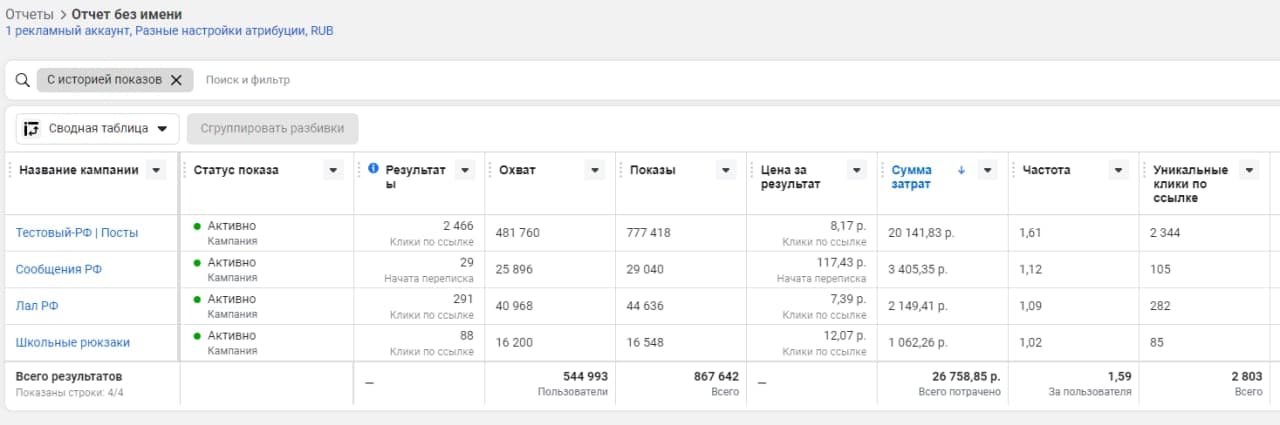Open the Сводная таблица dropdown
The width and height of the screenshot is (1280, 425).
point(162,128)
